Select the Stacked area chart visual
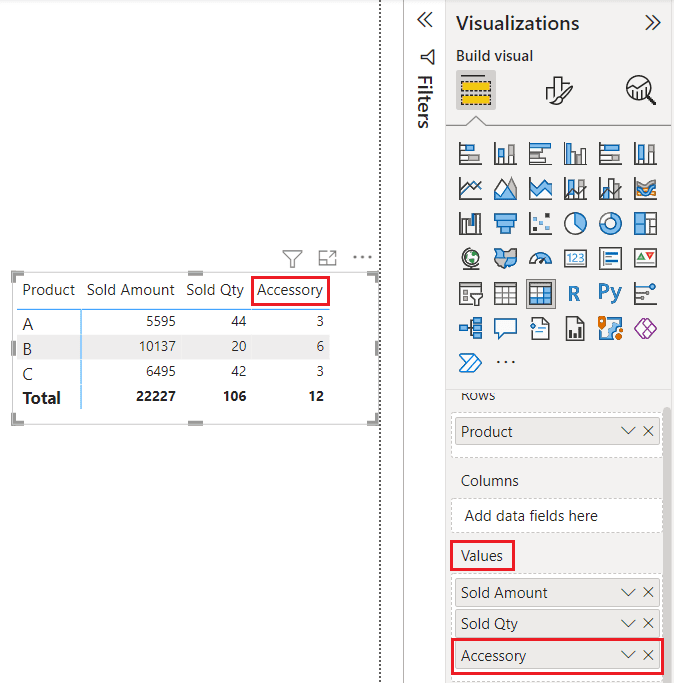Screen dimensions: 674x683 click(540, 189)
